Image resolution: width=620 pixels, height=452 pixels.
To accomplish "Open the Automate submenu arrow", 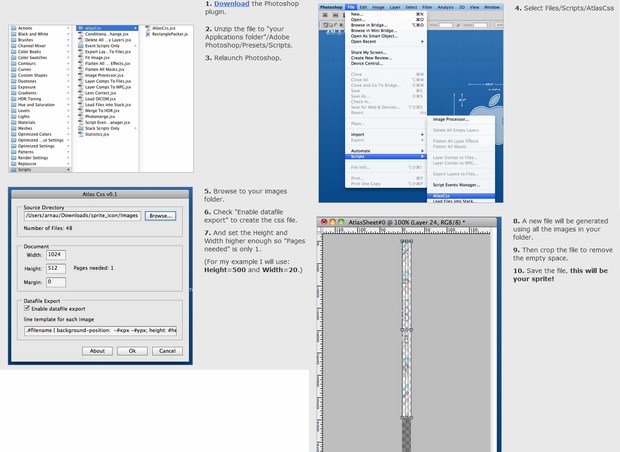I will pyautogui.click(x=422, y=151).
